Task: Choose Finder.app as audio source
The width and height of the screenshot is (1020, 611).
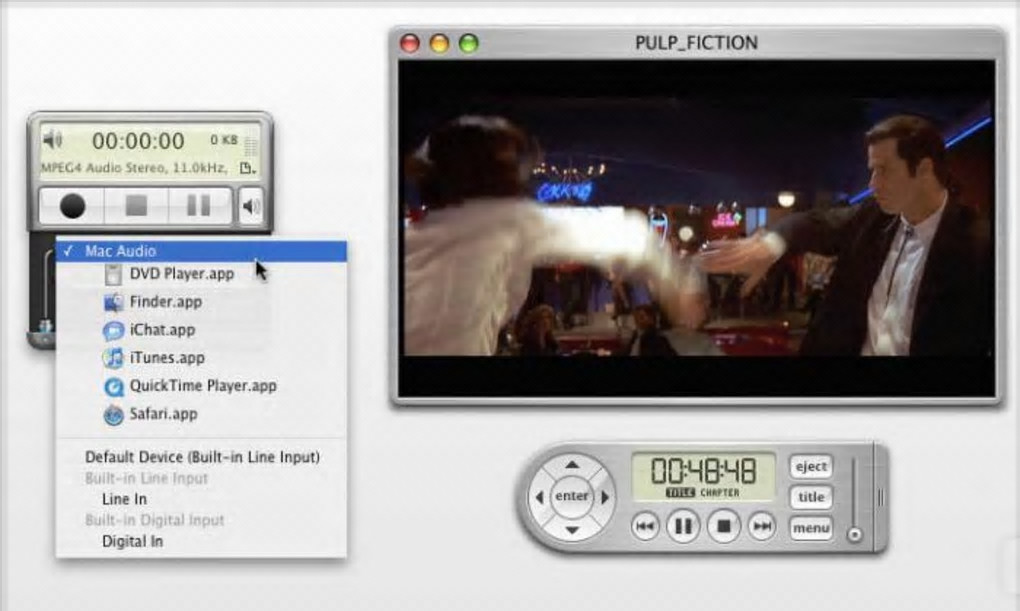Action: tap(201, 302)
